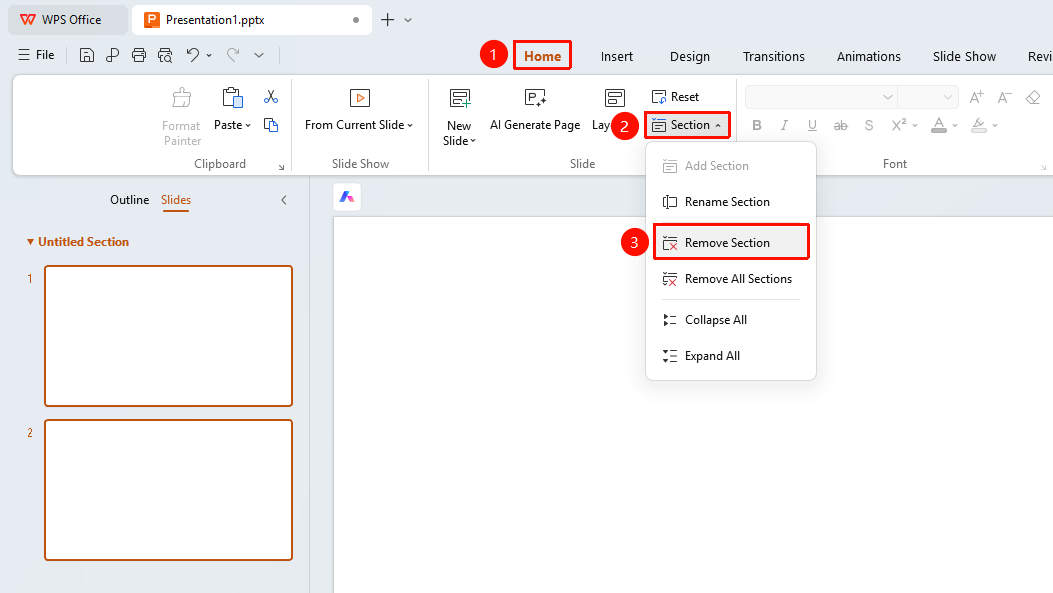Click the AI assistant icon above the slide

coord(347,197)
